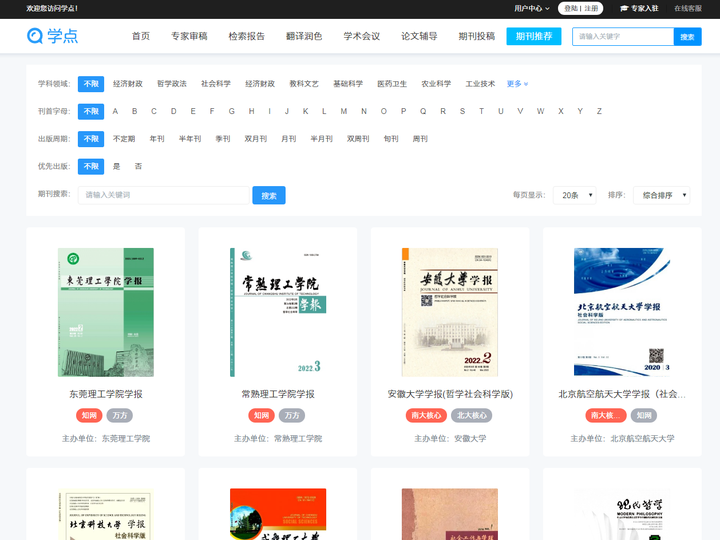
Task: Click the 期刊搜索 搜索 button
Action: (269, 195)
